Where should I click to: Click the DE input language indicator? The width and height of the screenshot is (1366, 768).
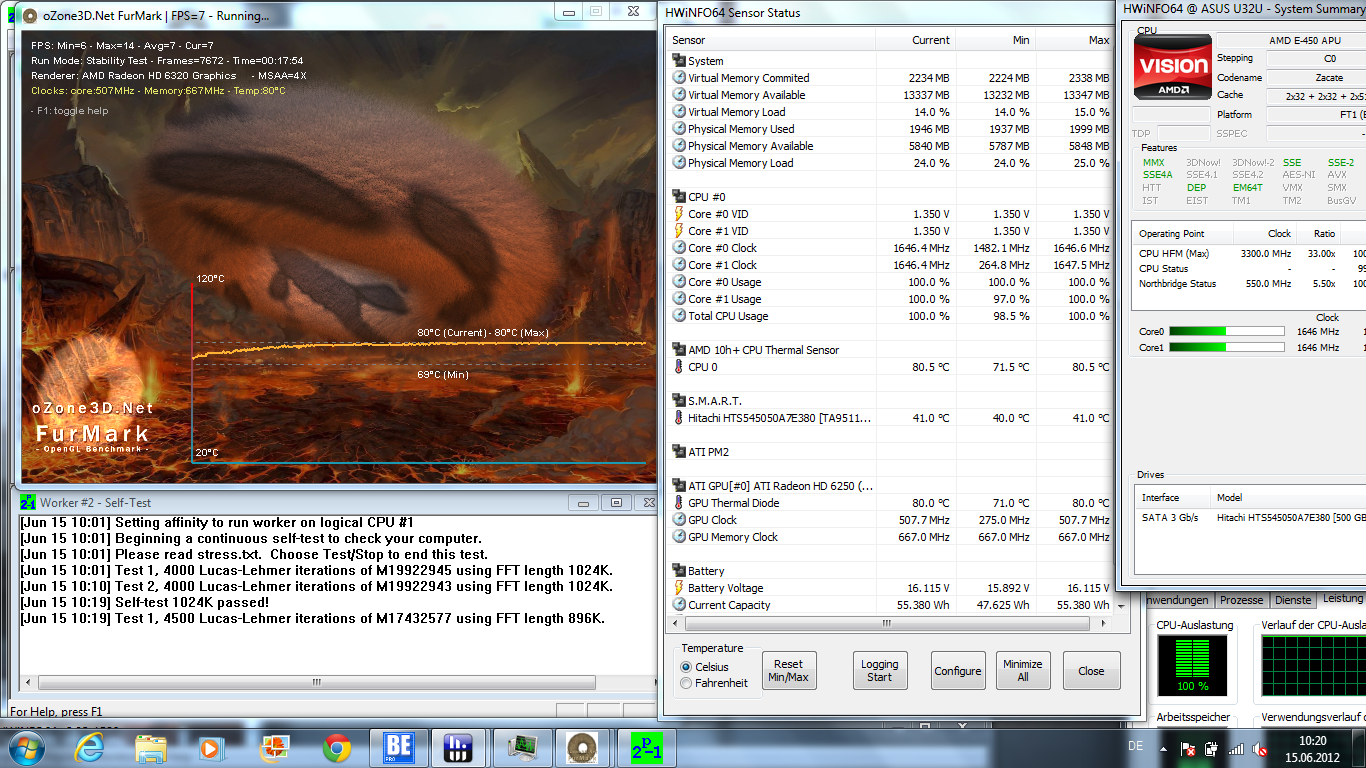pyautogui.click(x=1135, y=746)
